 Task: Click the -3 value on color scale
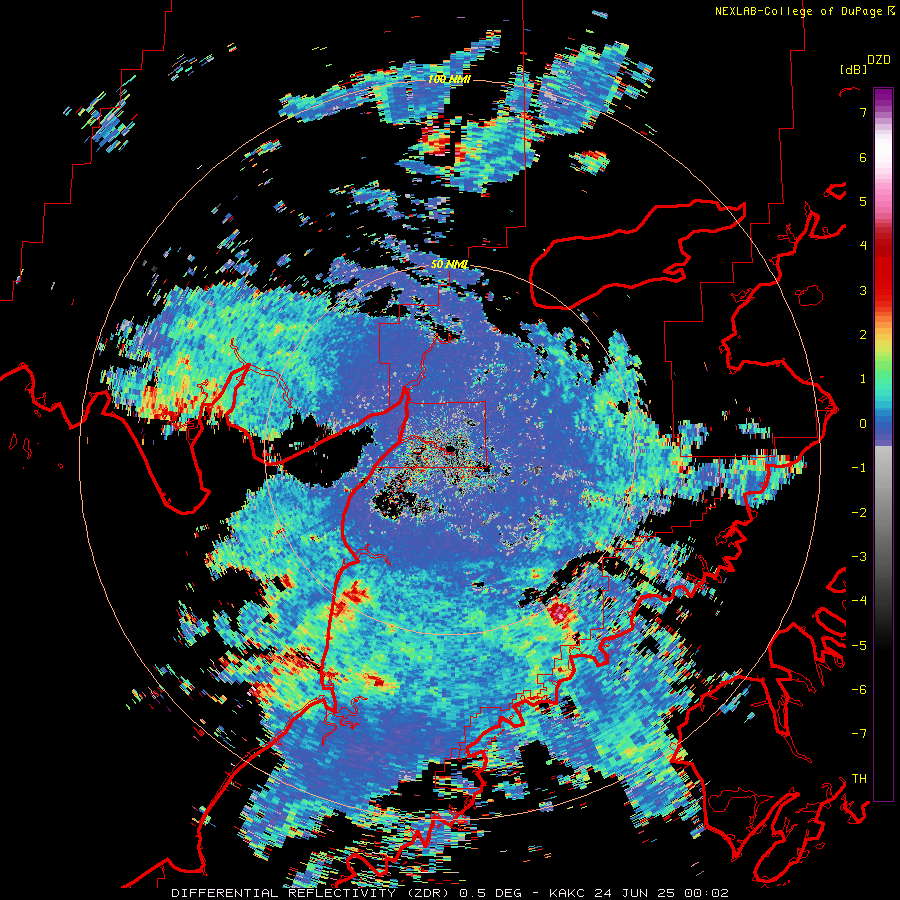(x=859, y=557)
